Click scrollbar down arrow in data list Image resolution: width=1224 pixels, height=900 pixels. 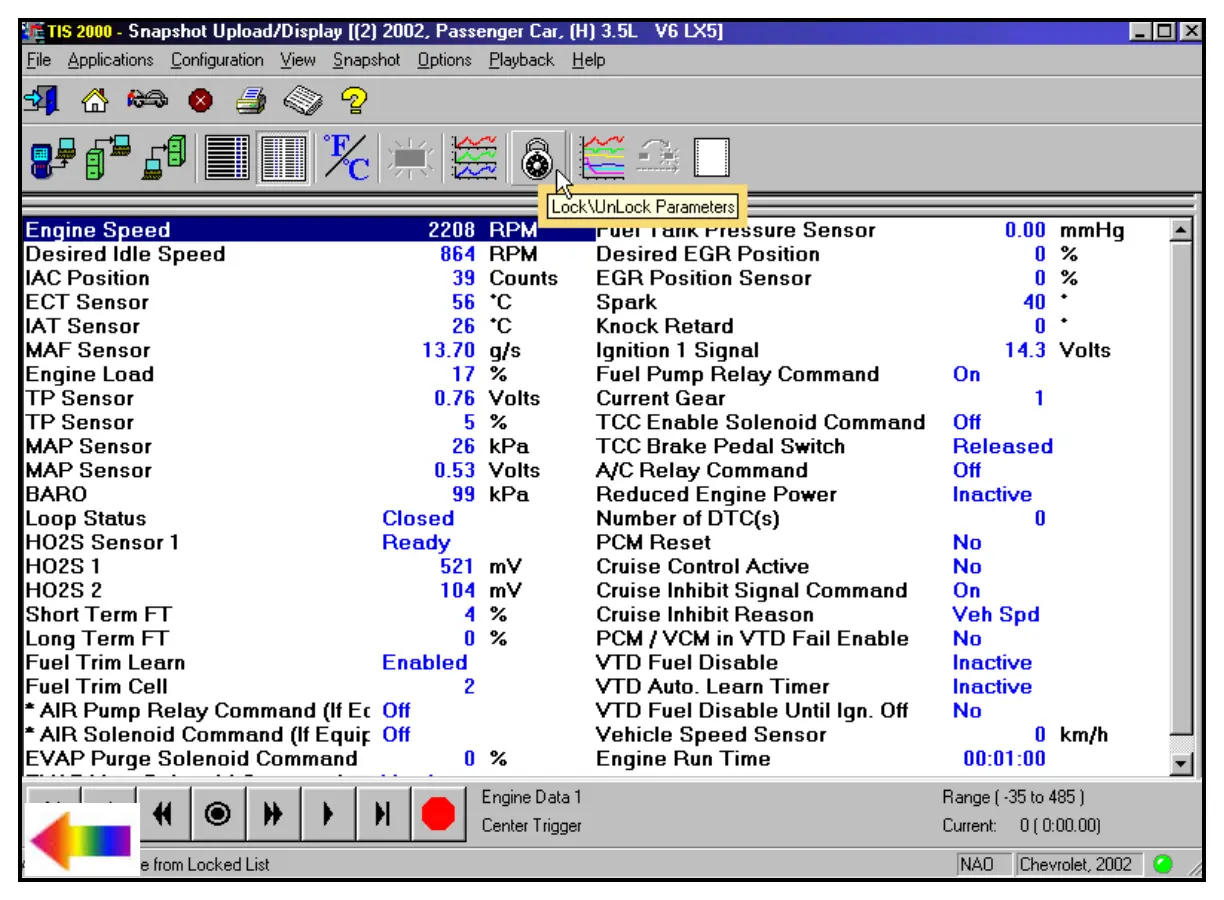(x=1181, y=764)
